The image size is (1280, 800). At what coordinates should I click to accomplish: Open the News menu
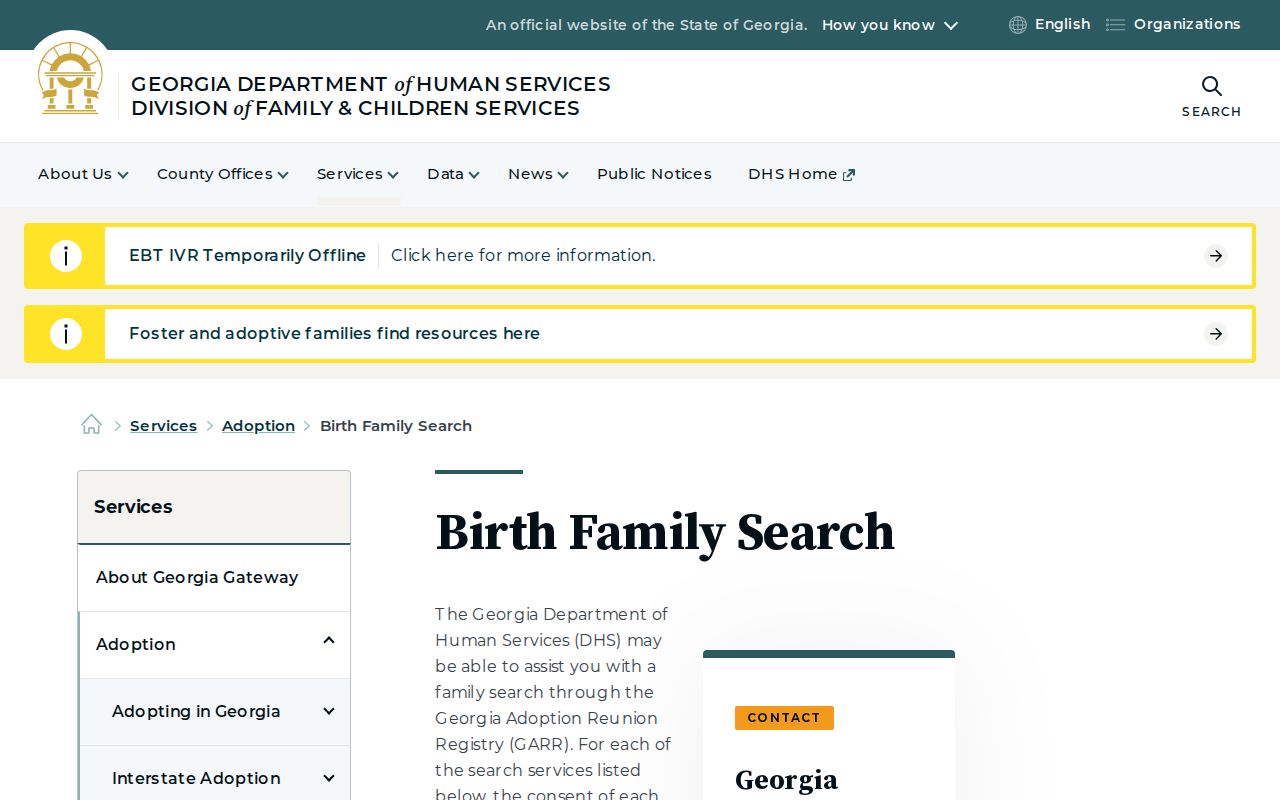[x=538, y=174]
